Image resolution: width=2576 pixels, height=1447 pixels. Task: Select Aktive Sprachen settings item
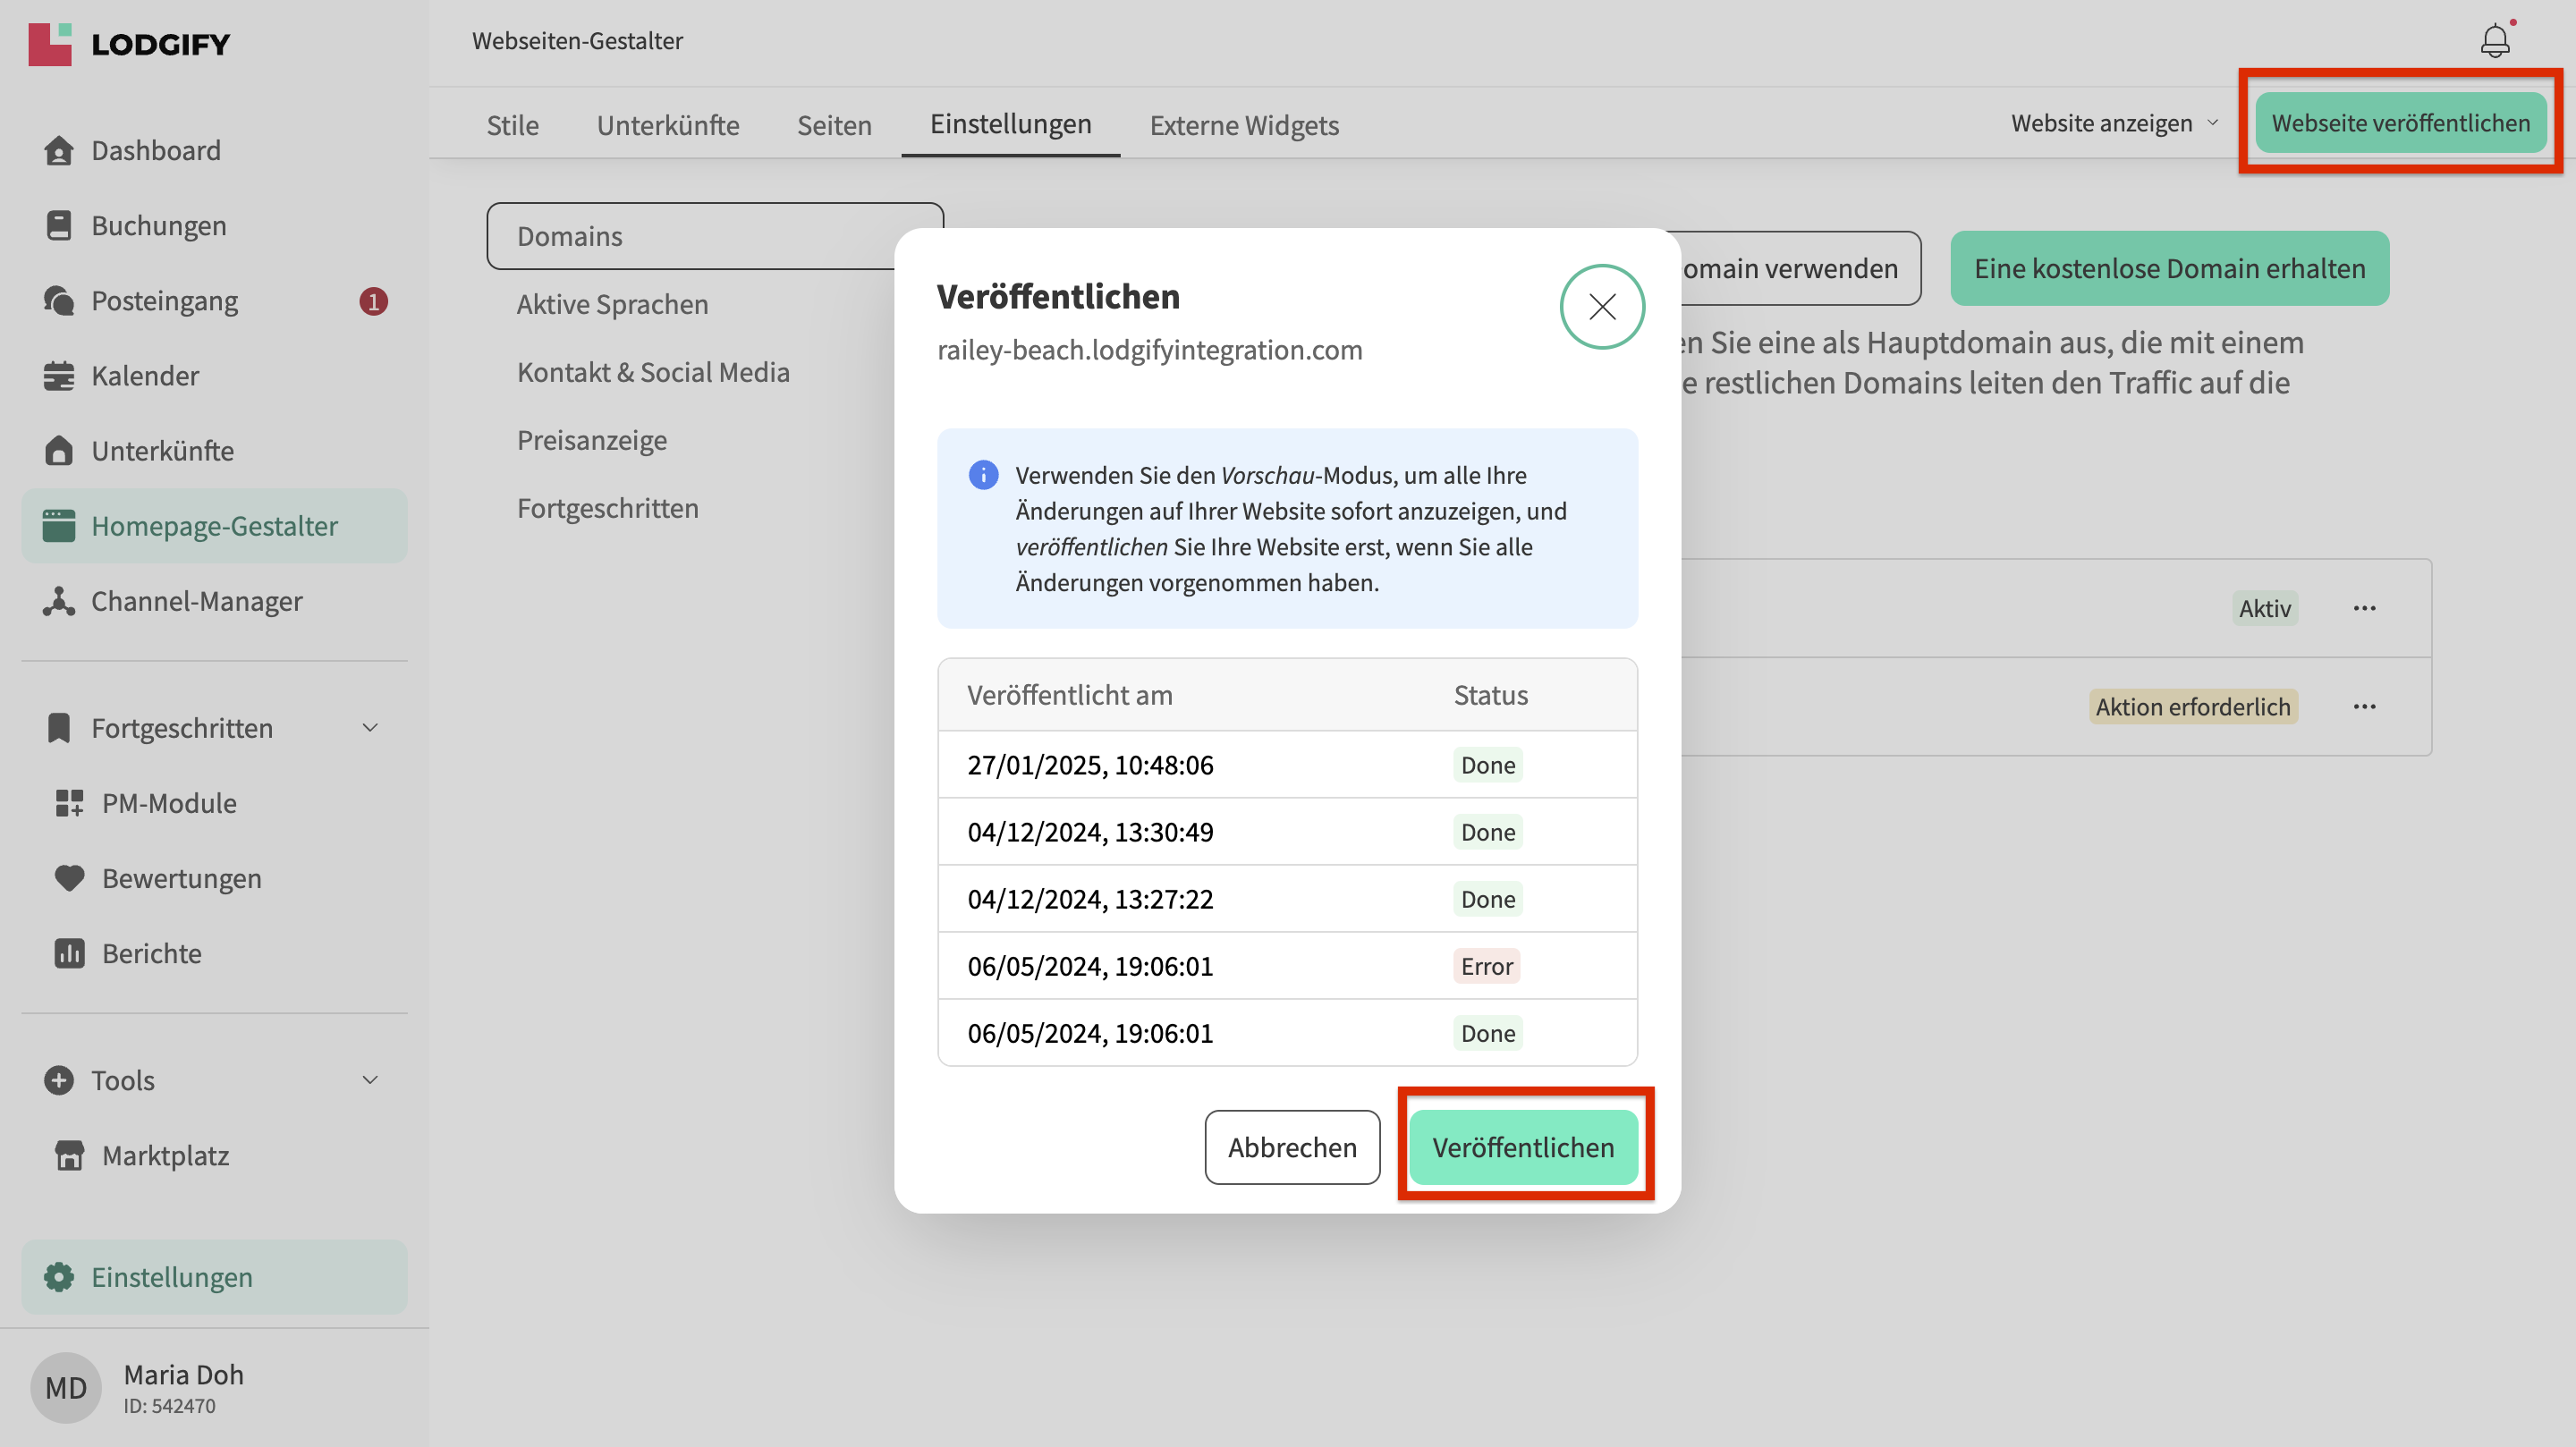[x=612, y=304]
